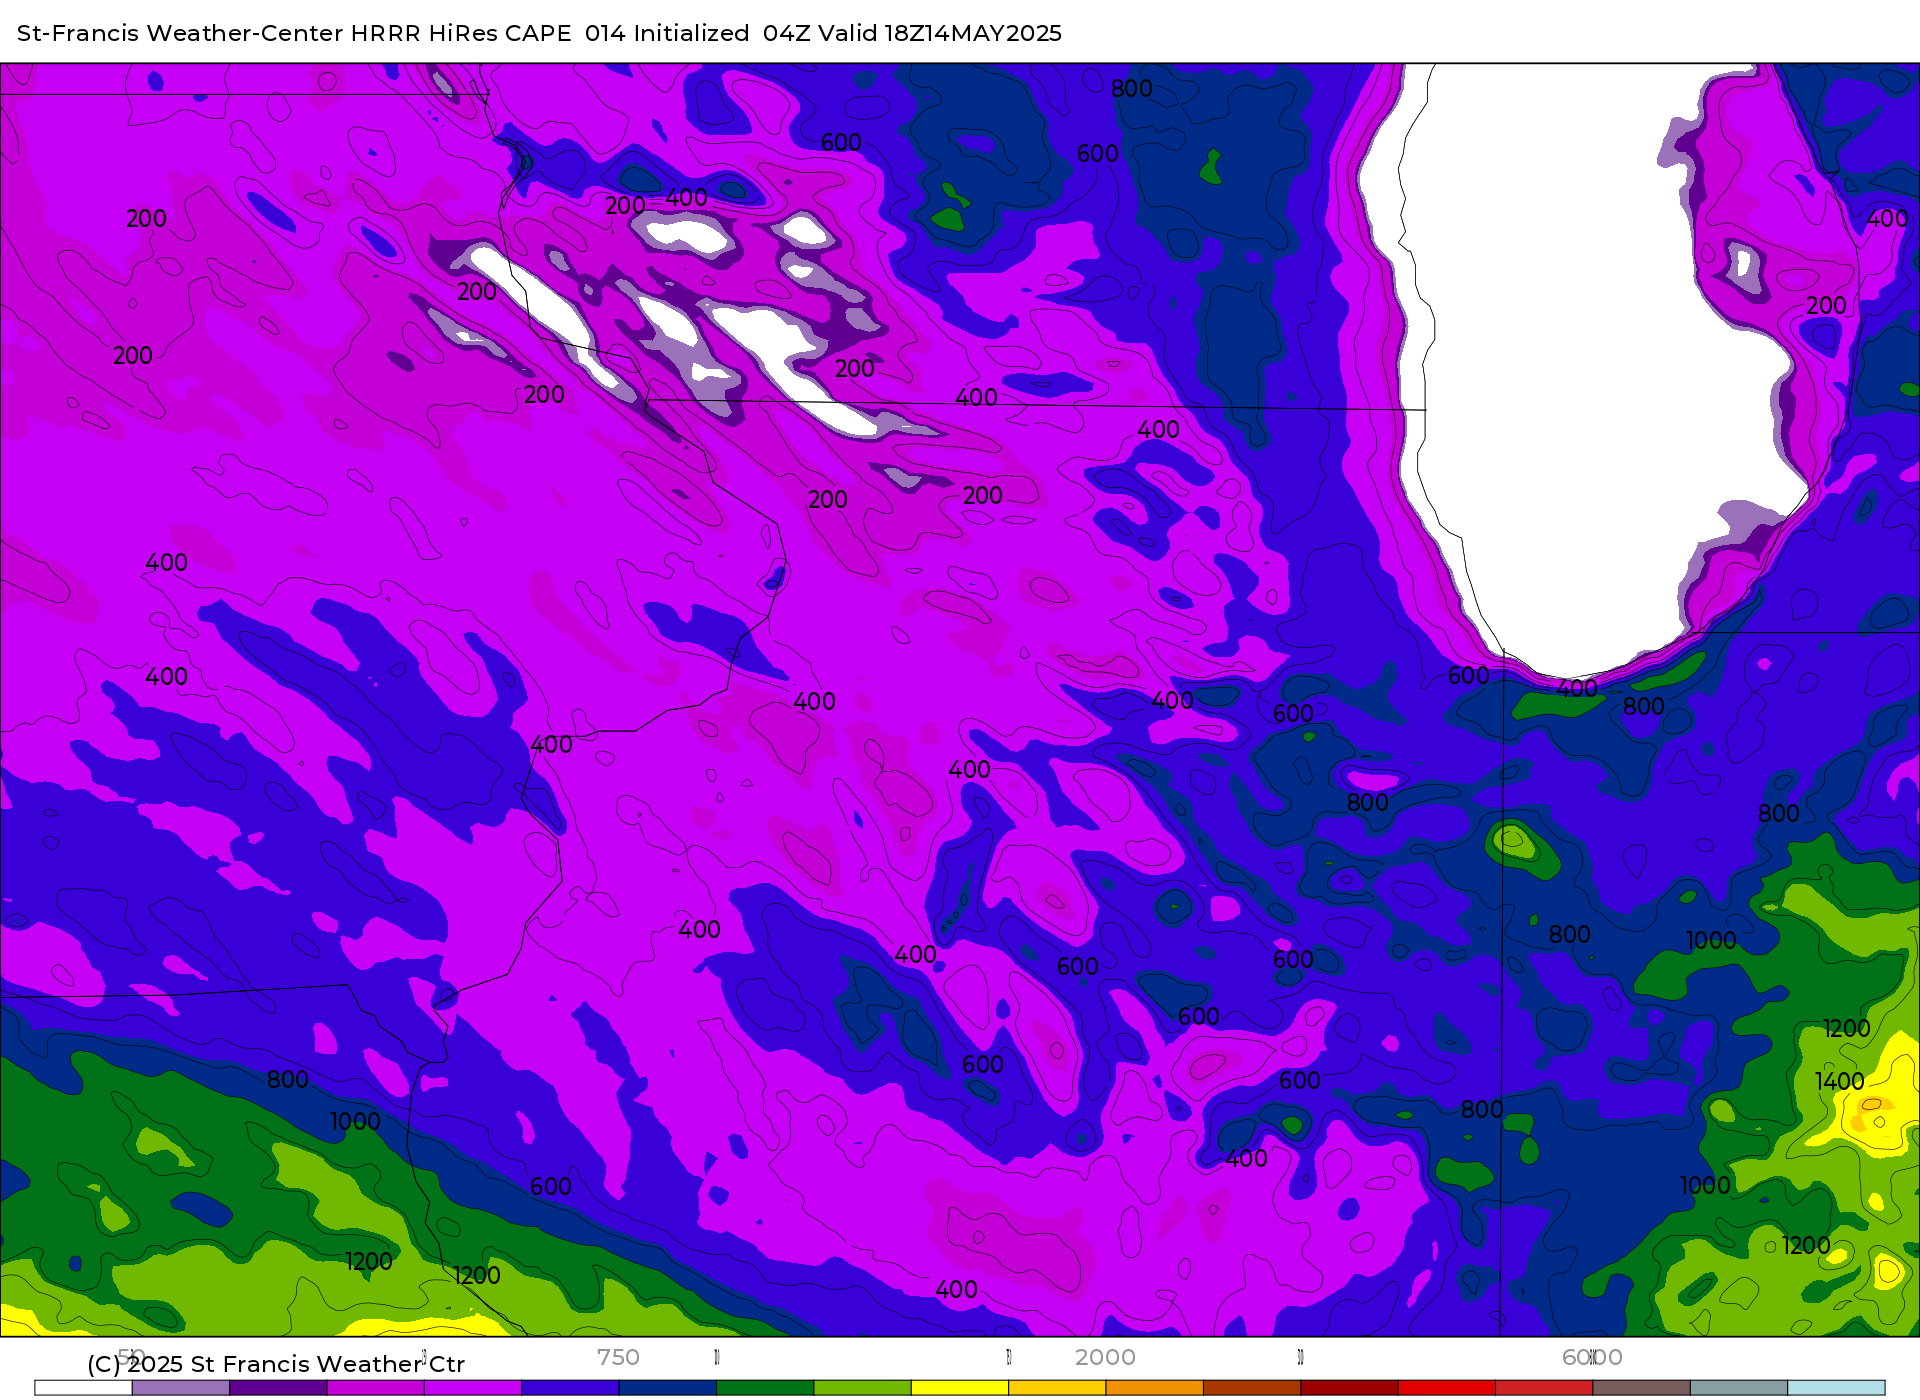Click the '2000' color bar label
The height and width of the screenshot is (1400, 1920).
(1105, 1357)
